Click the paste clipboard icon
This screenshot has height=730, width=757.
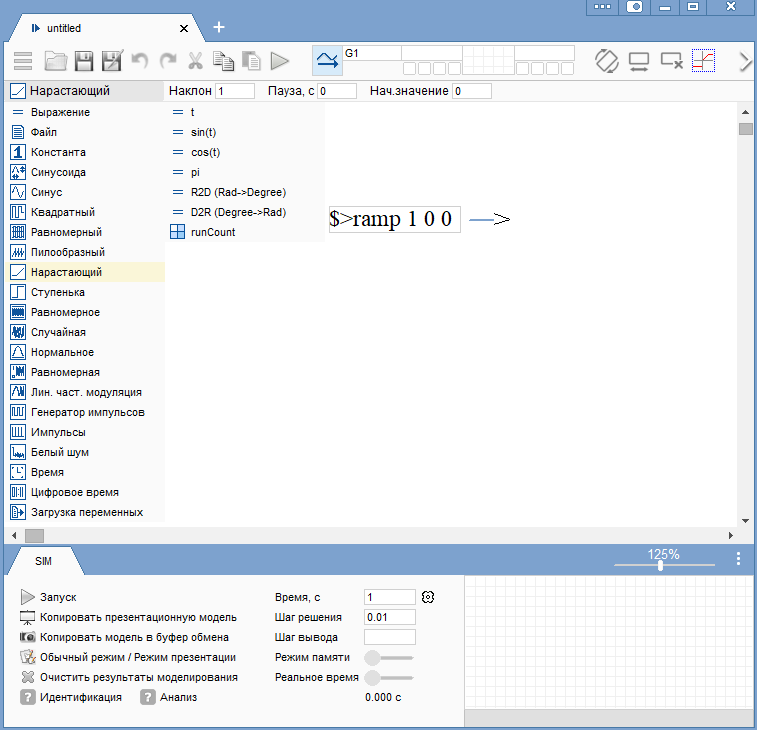[x=251, y=61]
